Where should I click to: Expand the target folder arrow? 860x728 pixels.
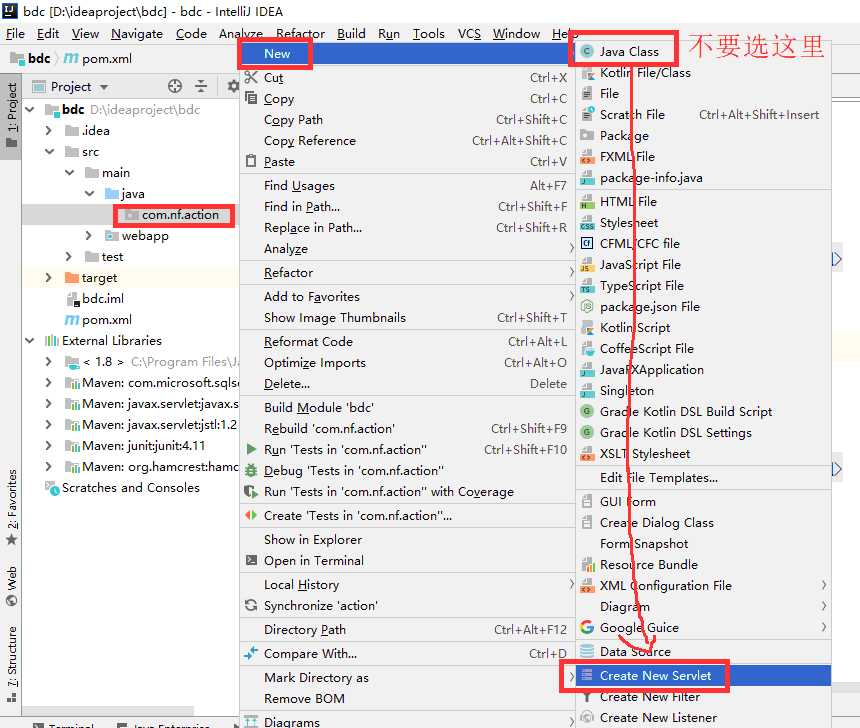click(x=48, y=277)
